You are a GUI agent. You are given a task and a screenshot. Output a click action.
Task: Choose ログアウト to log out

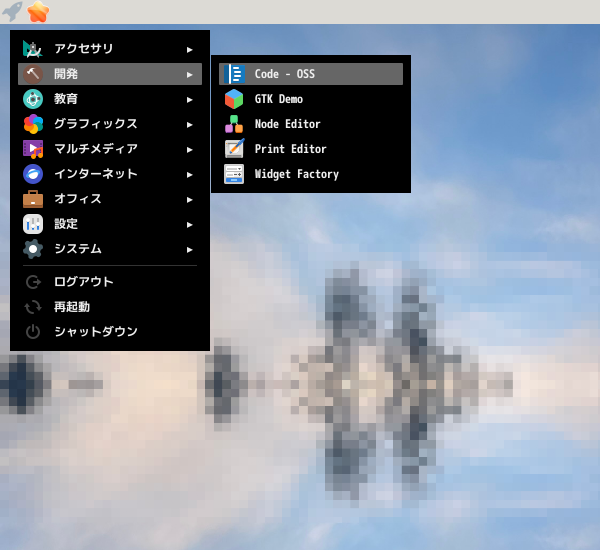[110, 282]
